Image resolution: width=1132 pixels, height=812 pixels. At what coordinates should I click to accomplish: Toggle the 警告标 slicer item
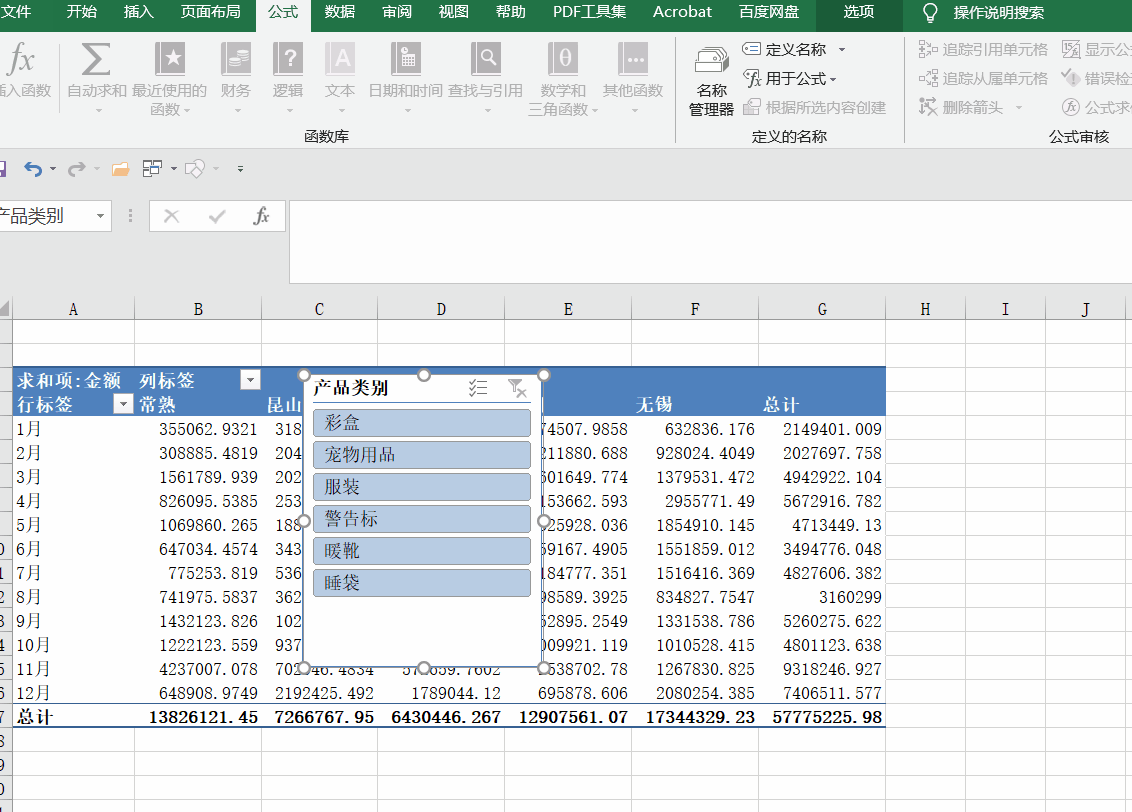[422, 519]
